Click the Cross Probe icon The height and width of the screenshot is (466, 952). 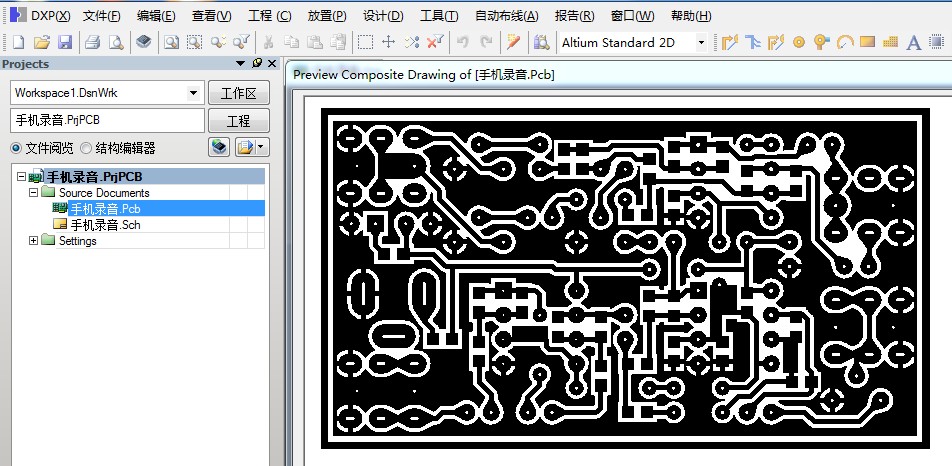(x=514, y=42)
